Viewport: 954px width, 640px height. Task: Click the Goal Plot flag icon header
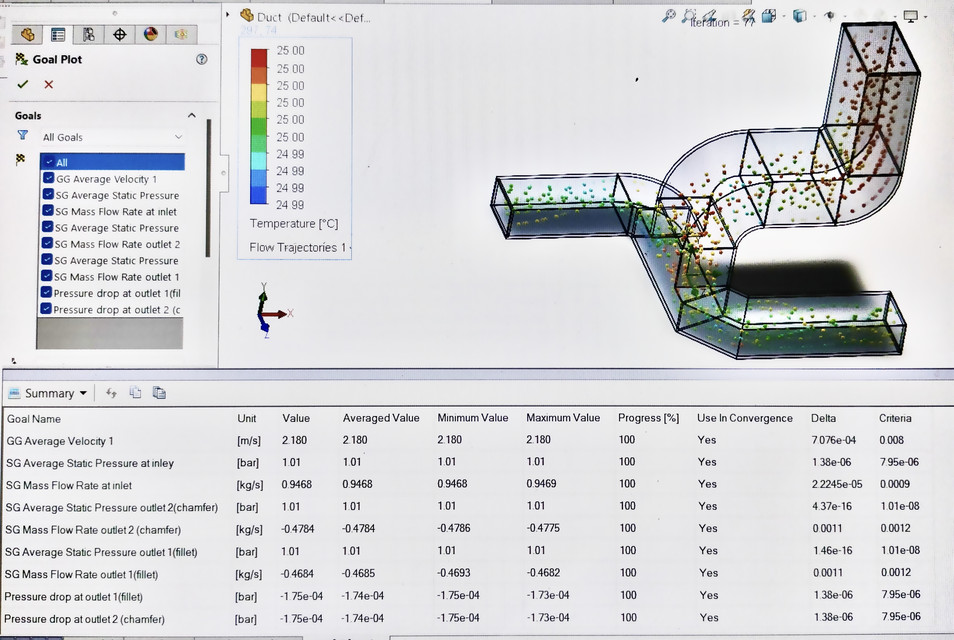point(20,59)
